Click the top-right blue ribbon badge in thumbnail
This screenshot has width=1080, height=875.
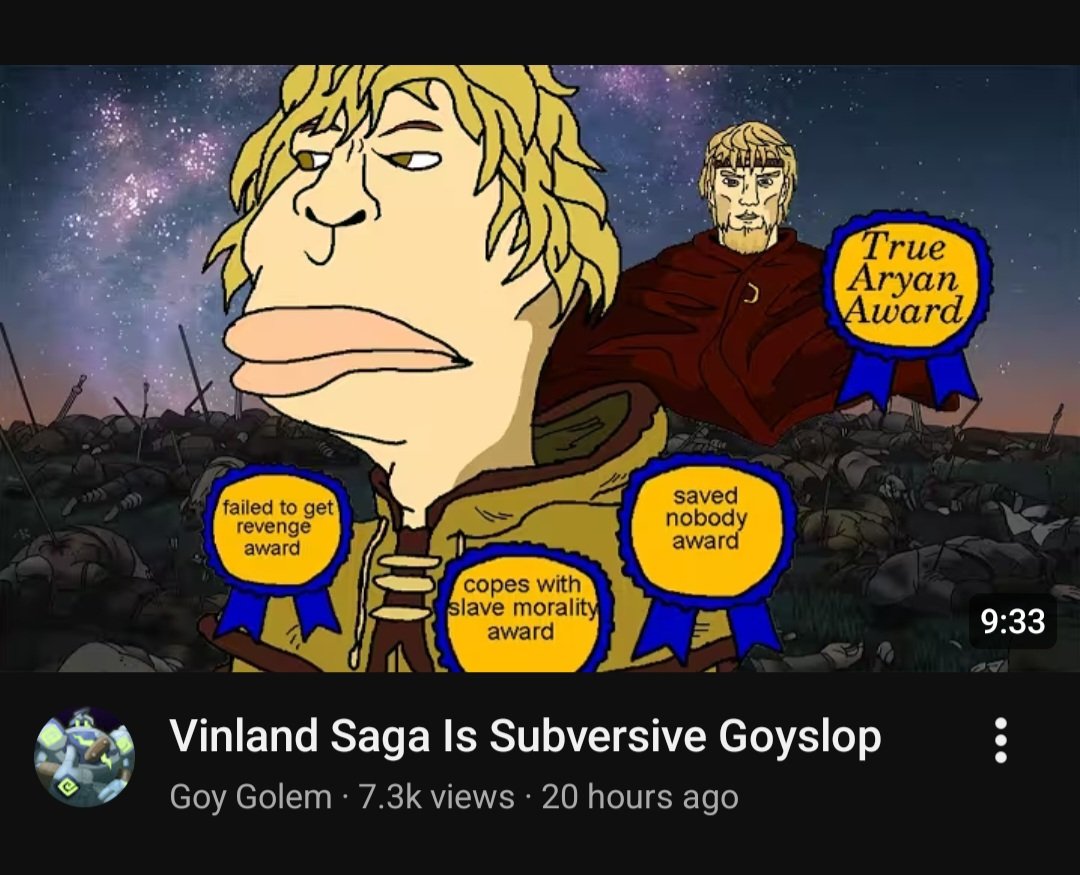908,307
